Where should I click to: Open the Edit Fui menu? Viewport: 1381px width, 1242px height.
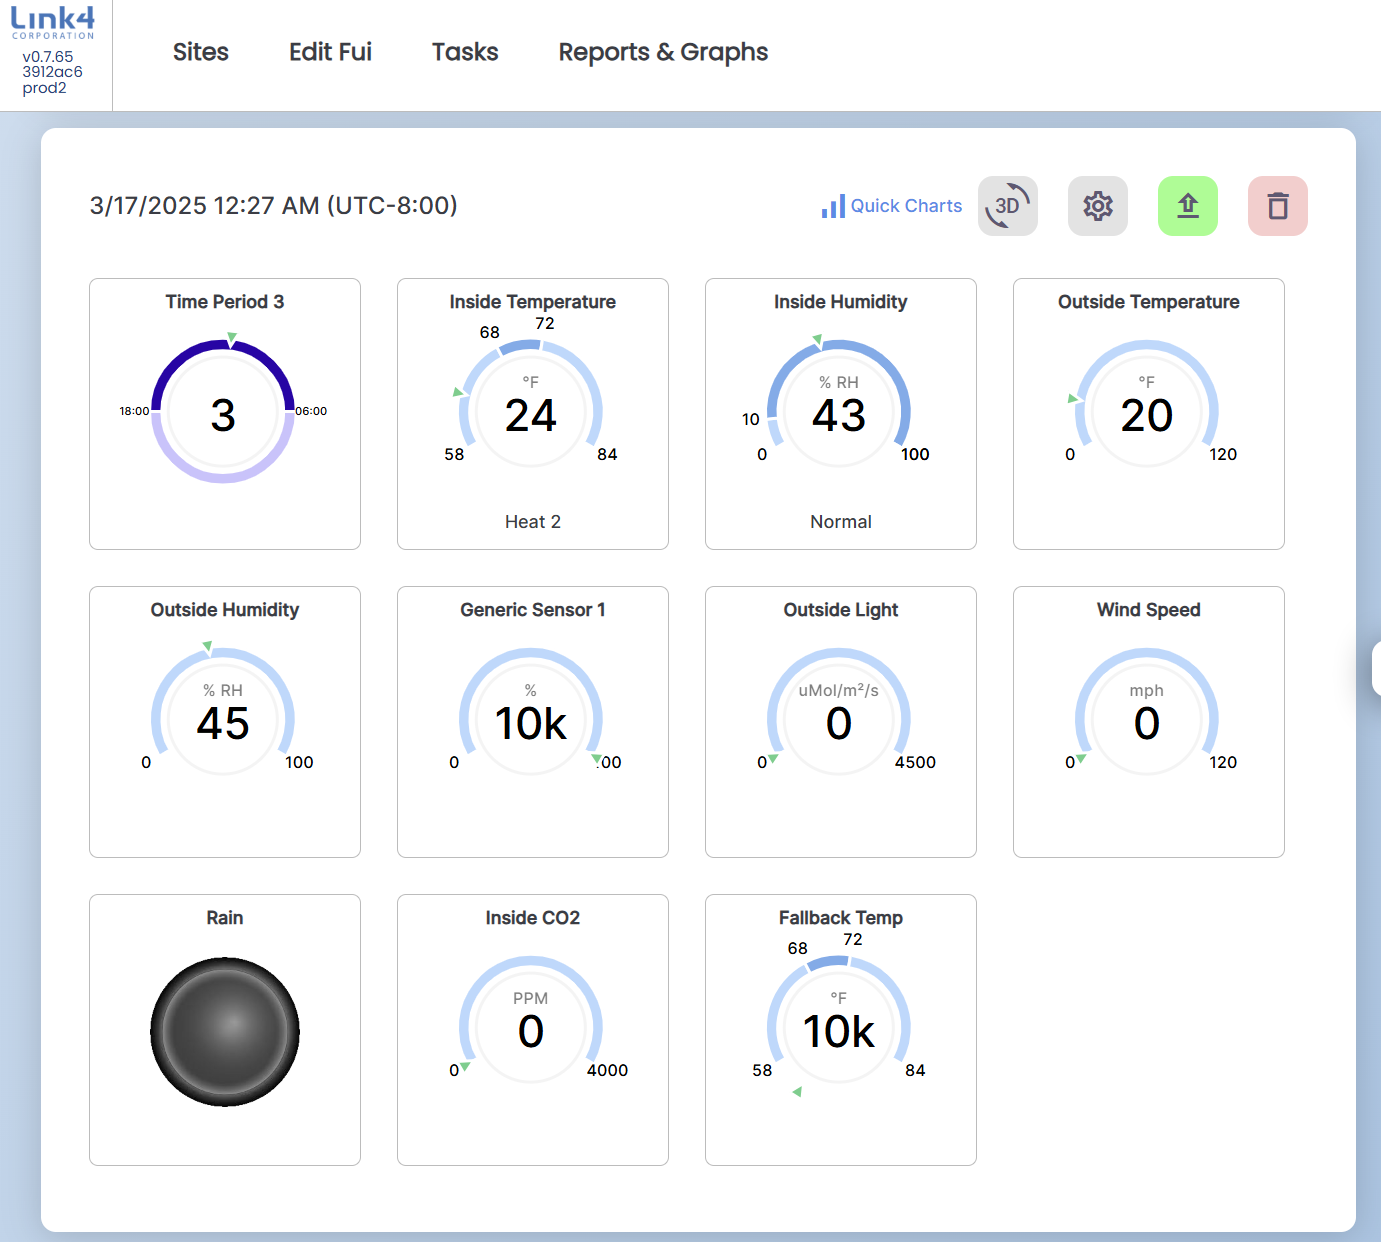[x=330, y=52]
